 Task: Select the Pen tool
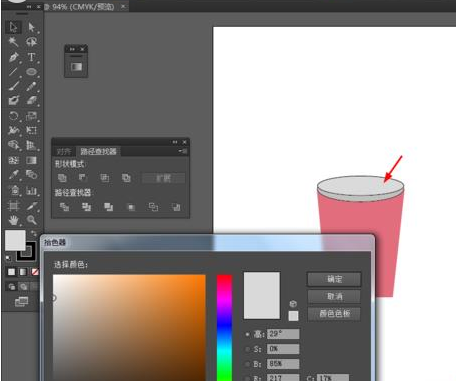click(x=13, y=57)
